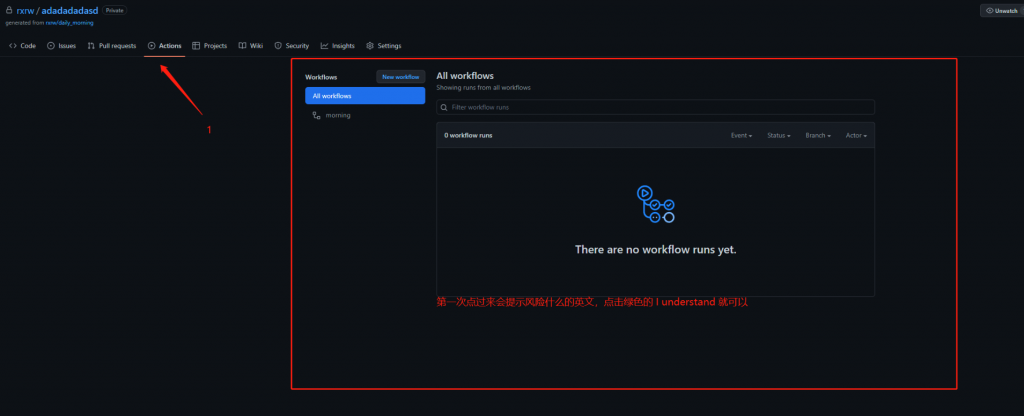Image resolution: width=1024 pixels, height=416 pixels.
Task: Click the Code angle-brackets icon
Action: click(12, 46)
